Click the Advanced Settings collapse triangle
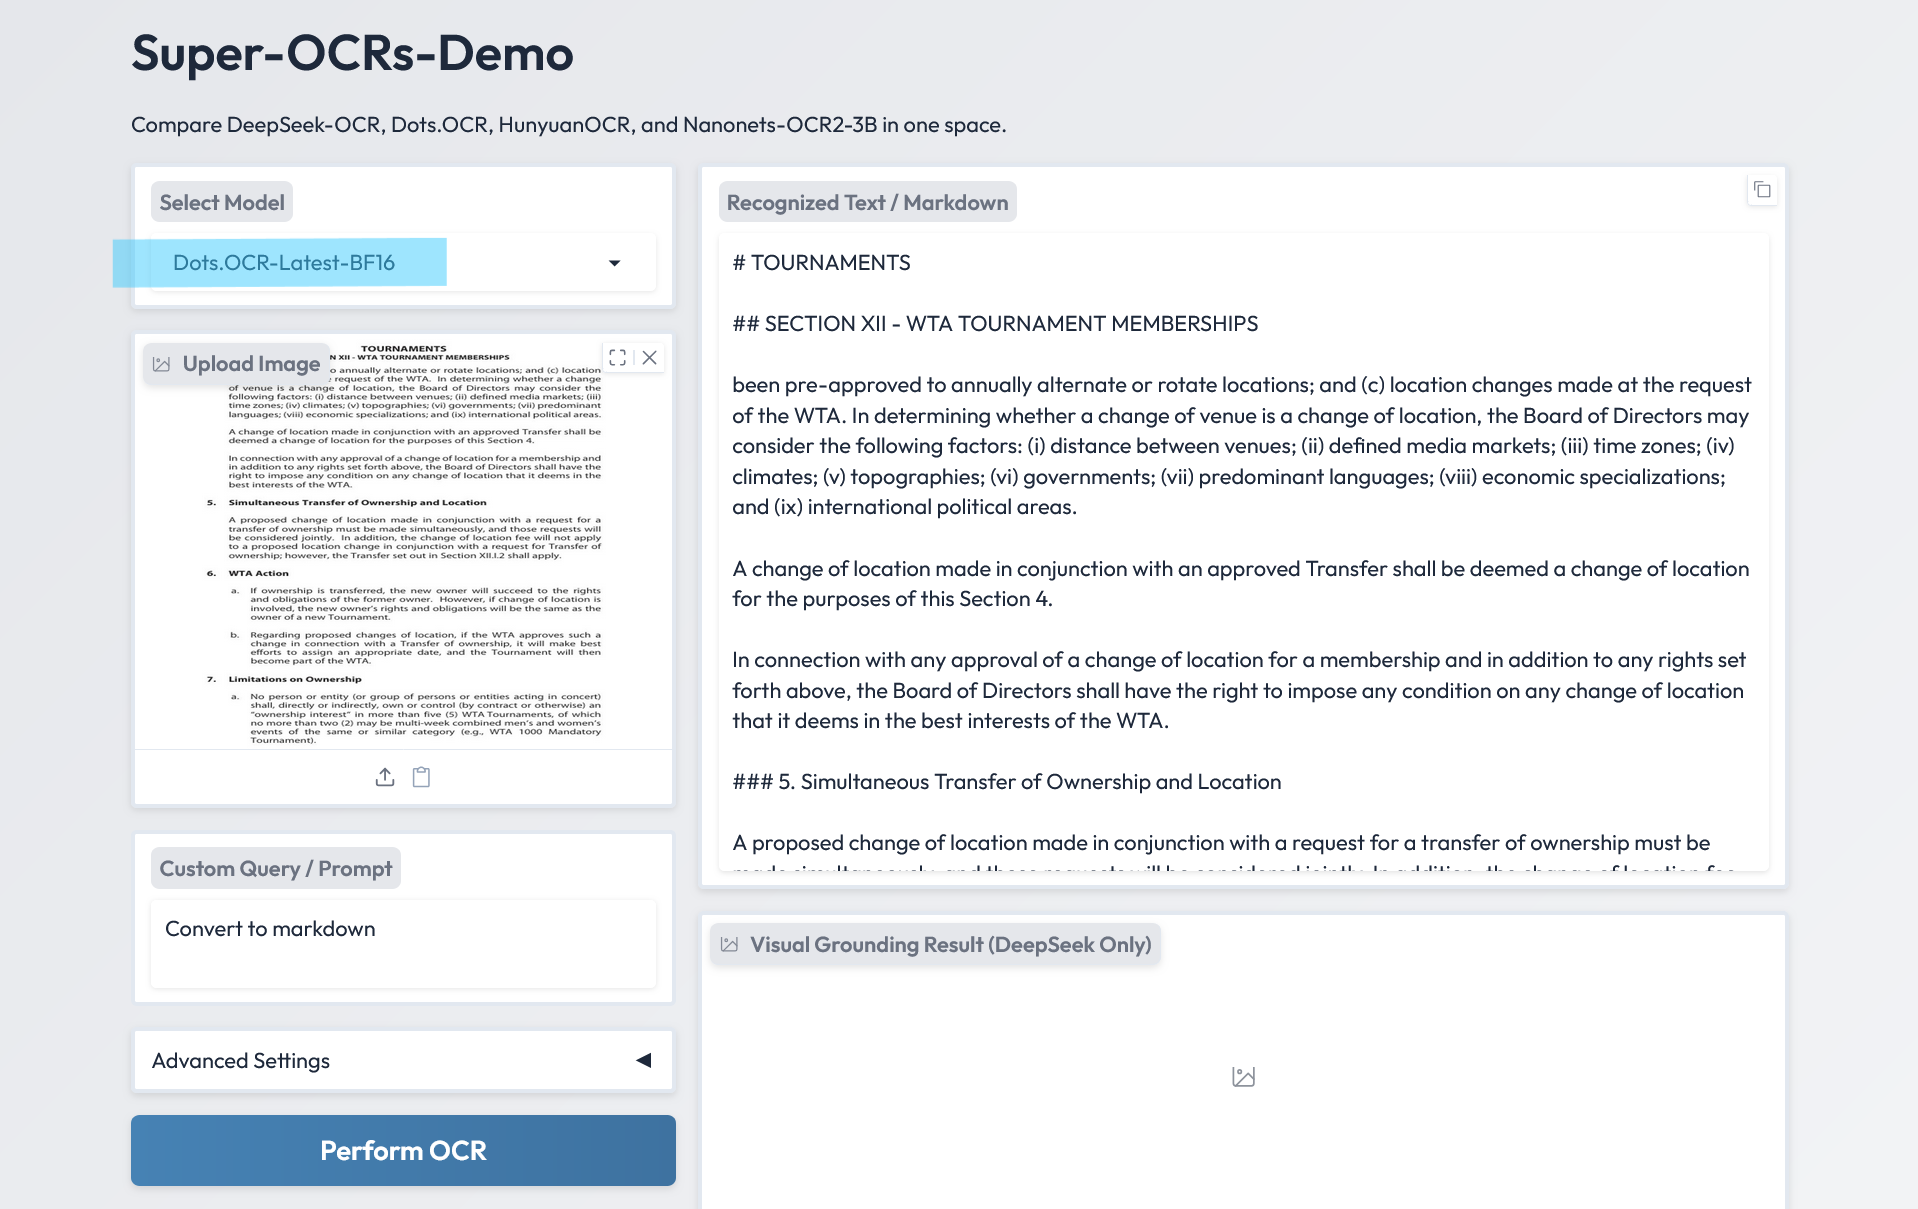This screenshot has width=1918, height=1209. [x=644, y=1061]
